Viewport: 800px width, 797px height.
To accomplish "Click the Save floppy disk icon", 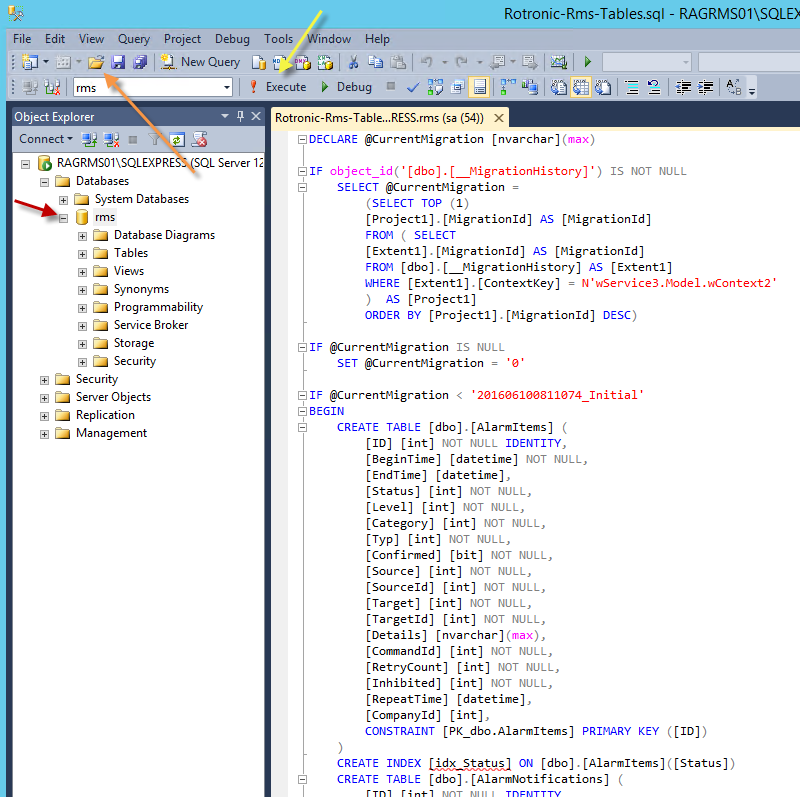I will [x=118, y=62].
